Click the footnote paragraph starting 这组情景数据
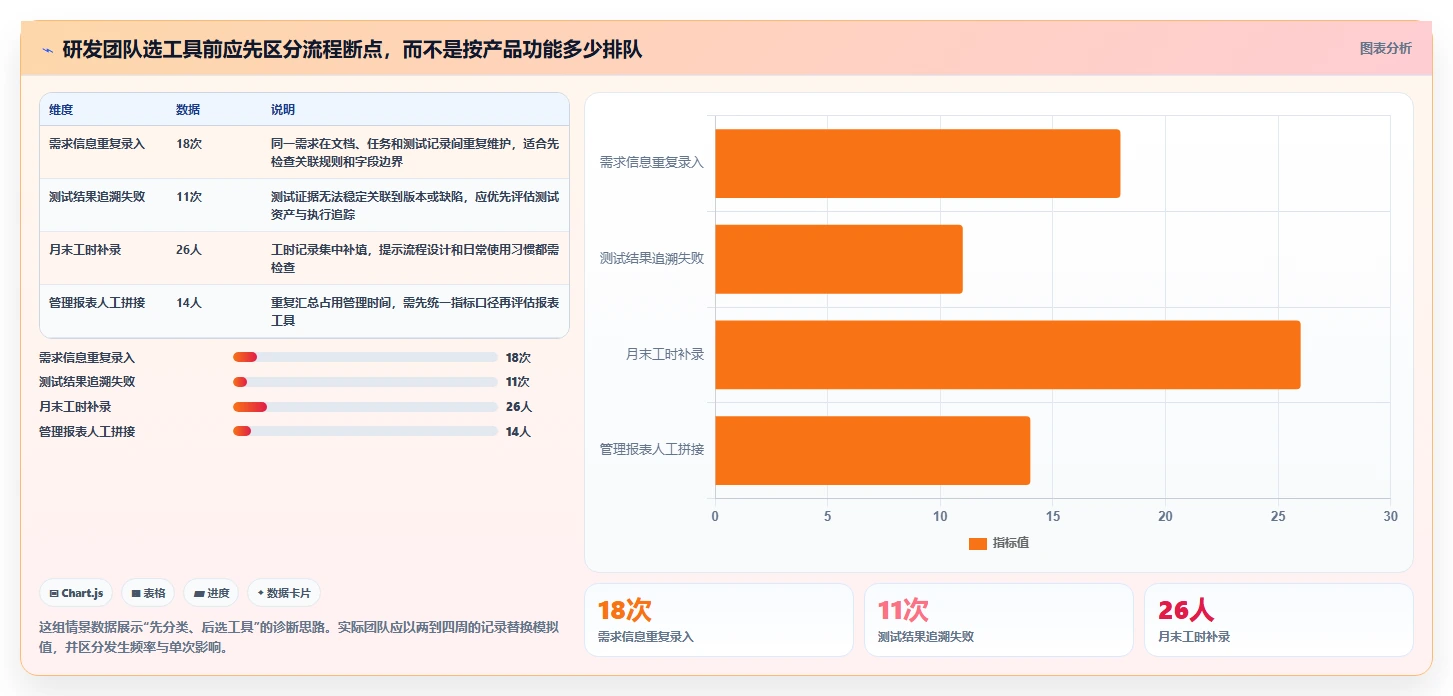The height and width of the screenshot is (696, 1453). point(299,637)
